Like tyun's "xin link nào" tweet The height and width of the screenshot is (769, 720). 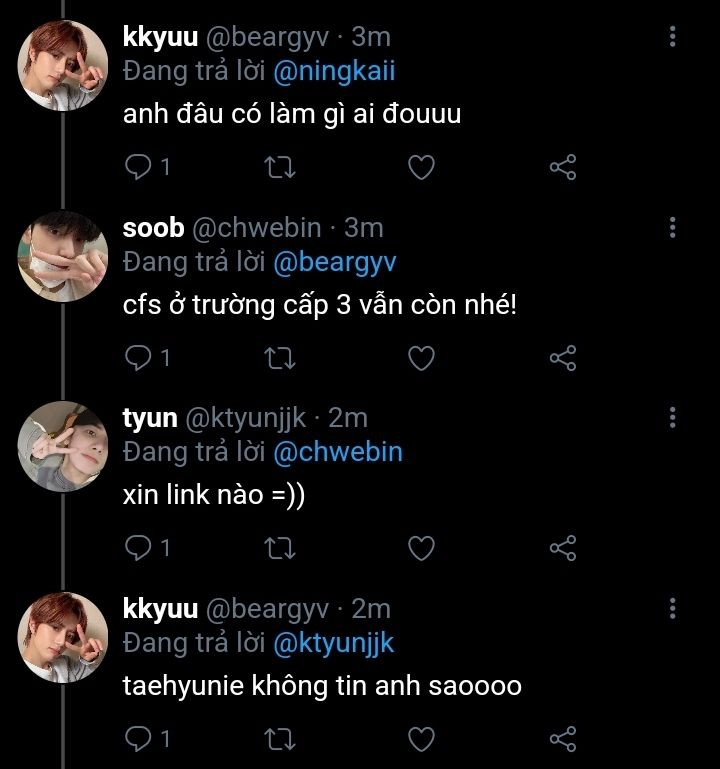[x=422, y=547]
